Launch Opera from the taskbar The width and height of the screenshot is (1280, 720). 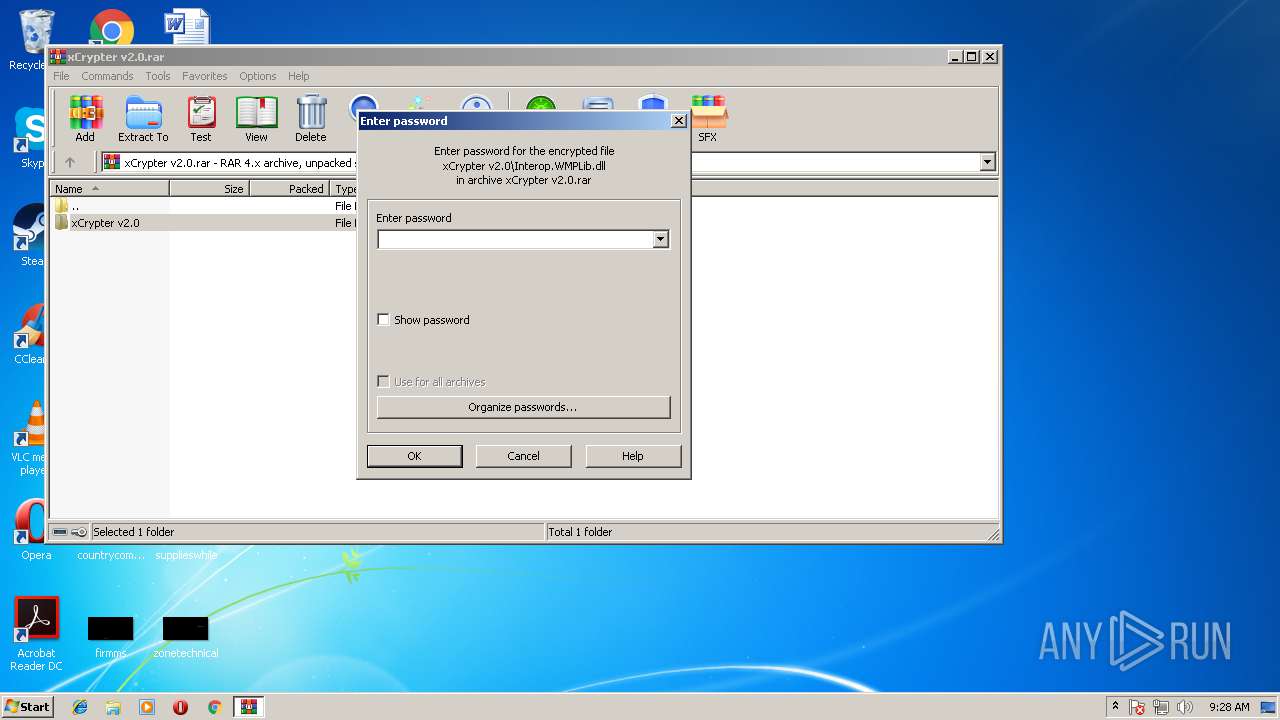[180, 707]
